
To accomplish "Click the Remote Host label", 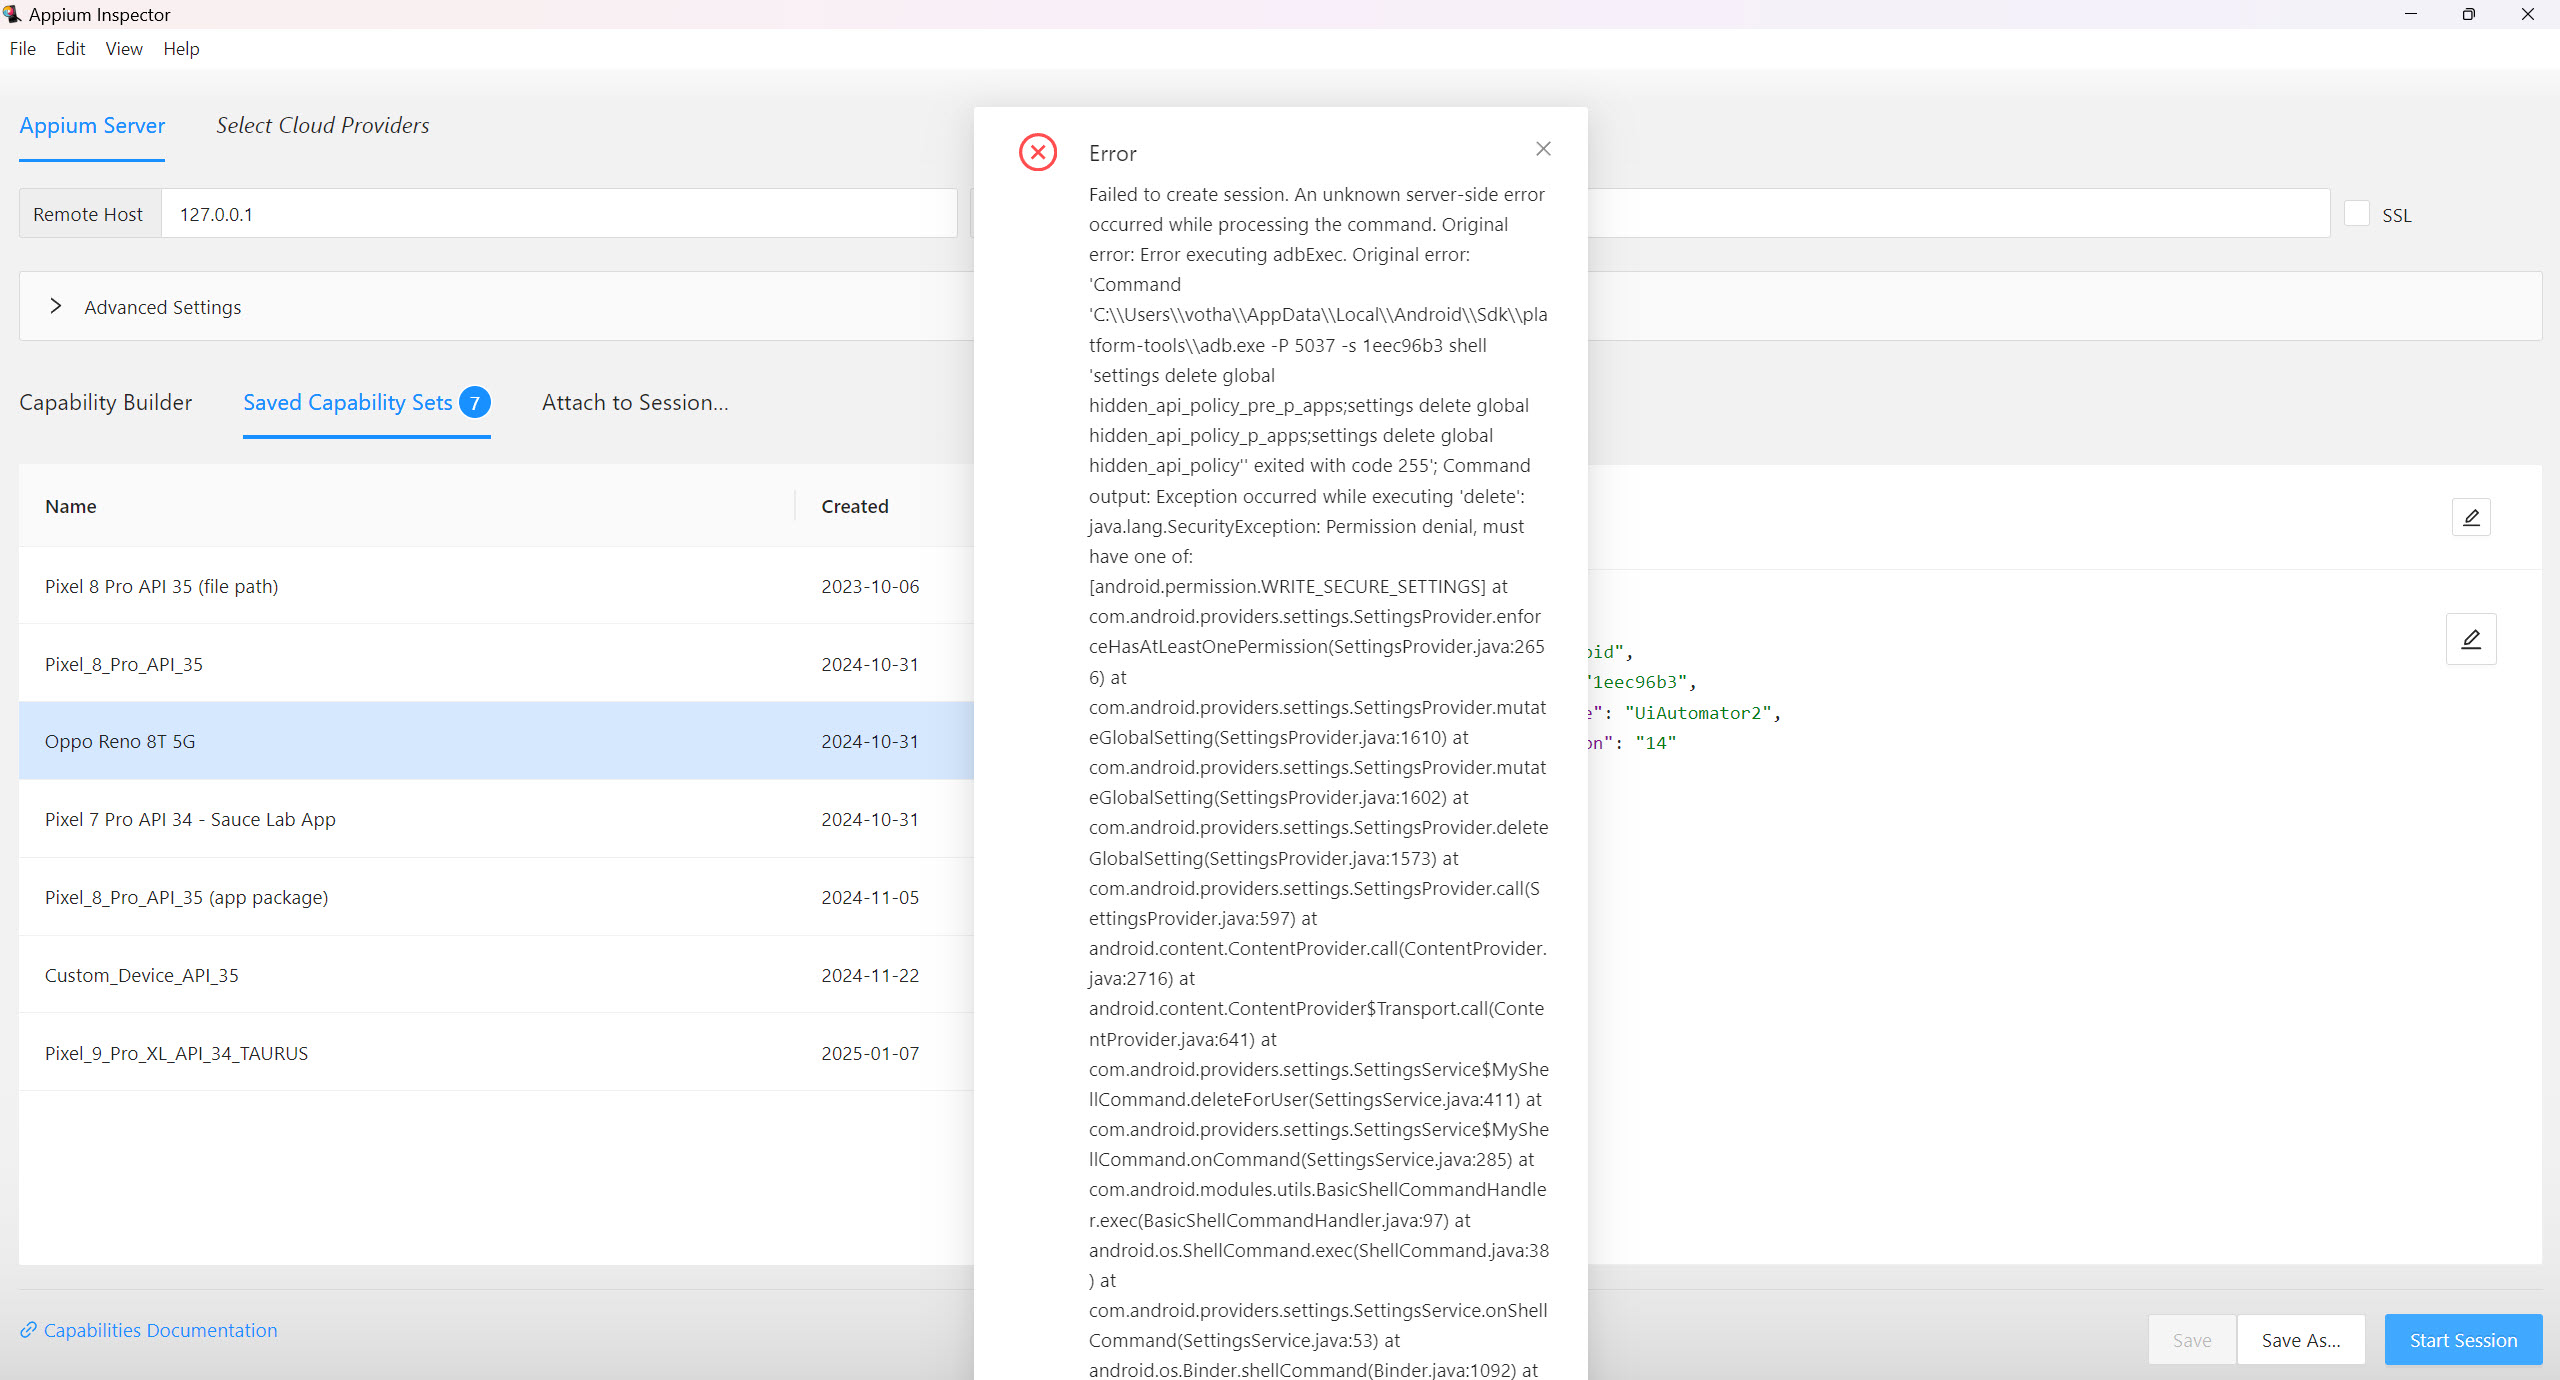I will [88, 214].
